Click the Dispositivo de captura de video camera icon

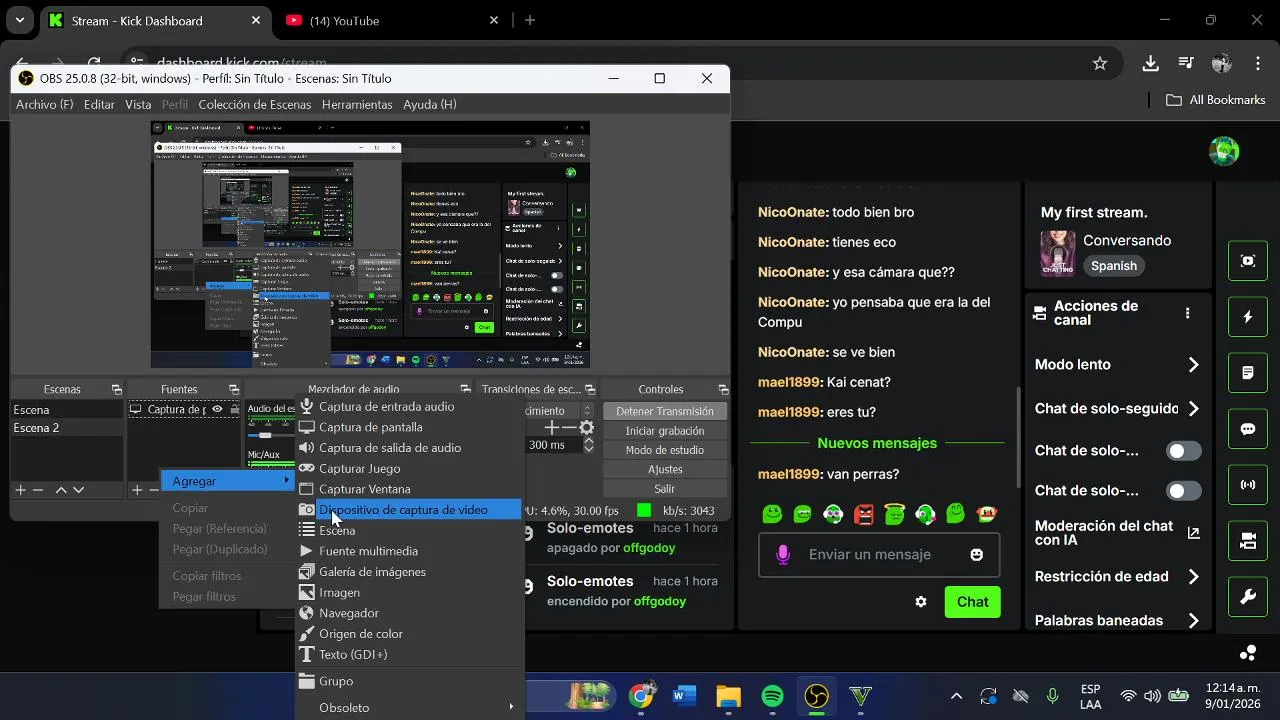[307, 510]
